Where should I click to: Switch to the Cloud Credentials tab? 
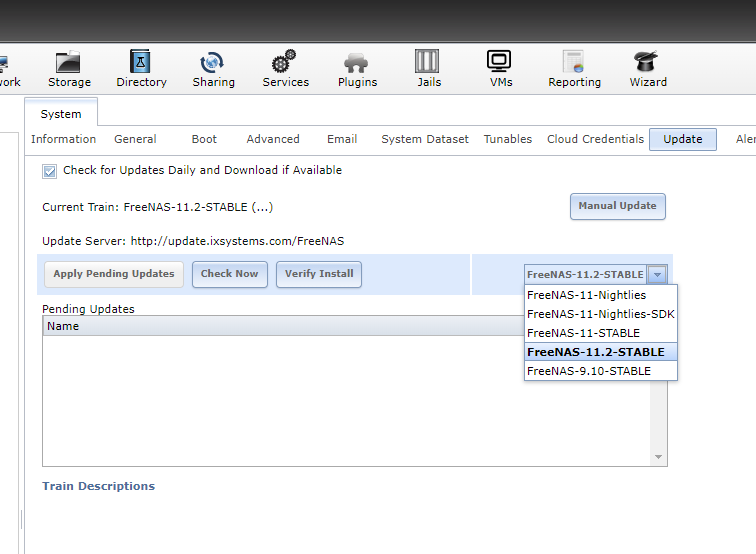(x=595, y=139)
